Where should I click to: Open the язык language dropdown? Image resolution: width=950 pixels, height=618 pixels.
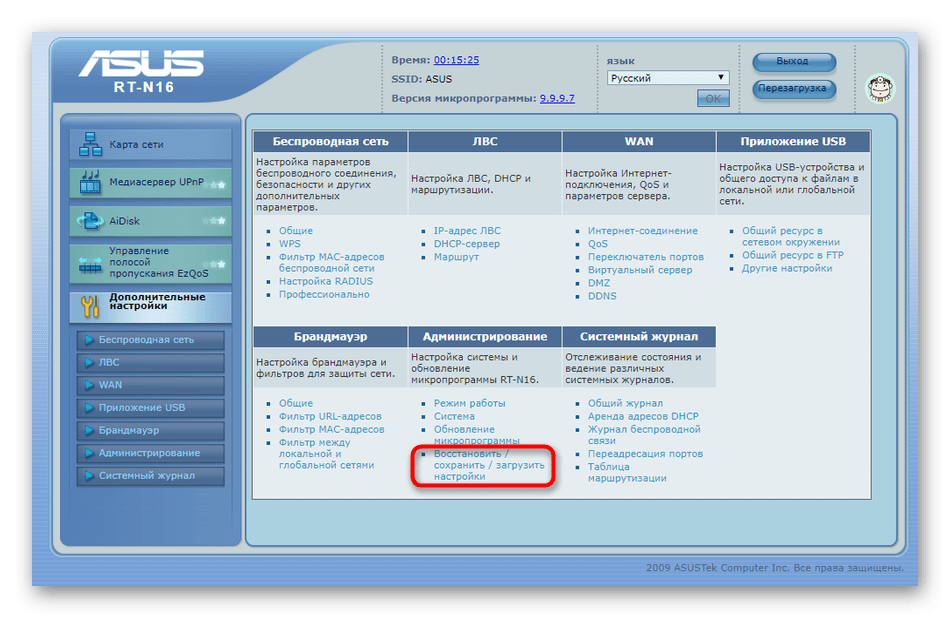pyautogui.click(x=668, y=78)
